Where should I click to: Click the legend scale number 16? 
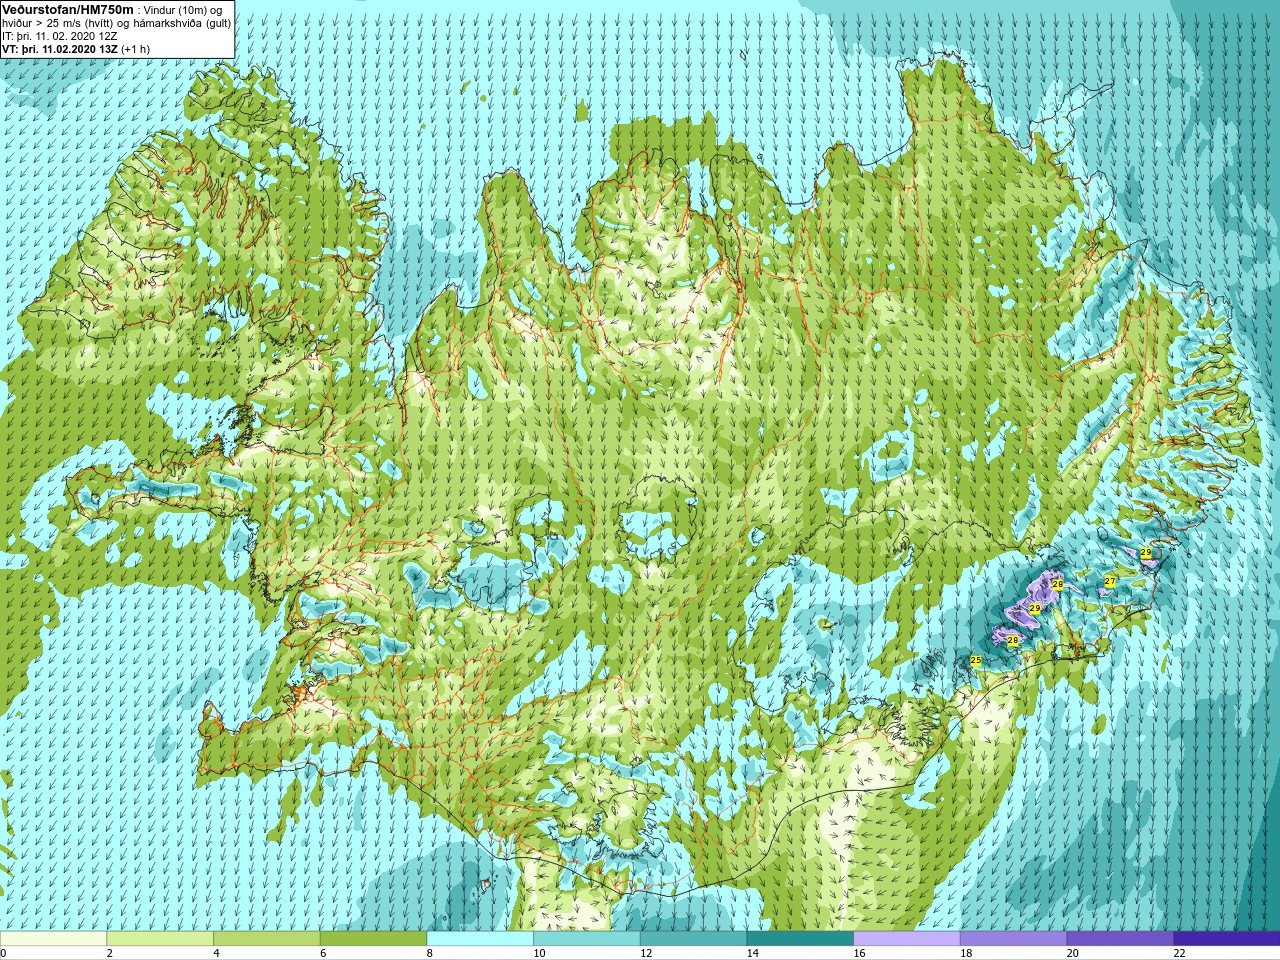pos(860,954)
